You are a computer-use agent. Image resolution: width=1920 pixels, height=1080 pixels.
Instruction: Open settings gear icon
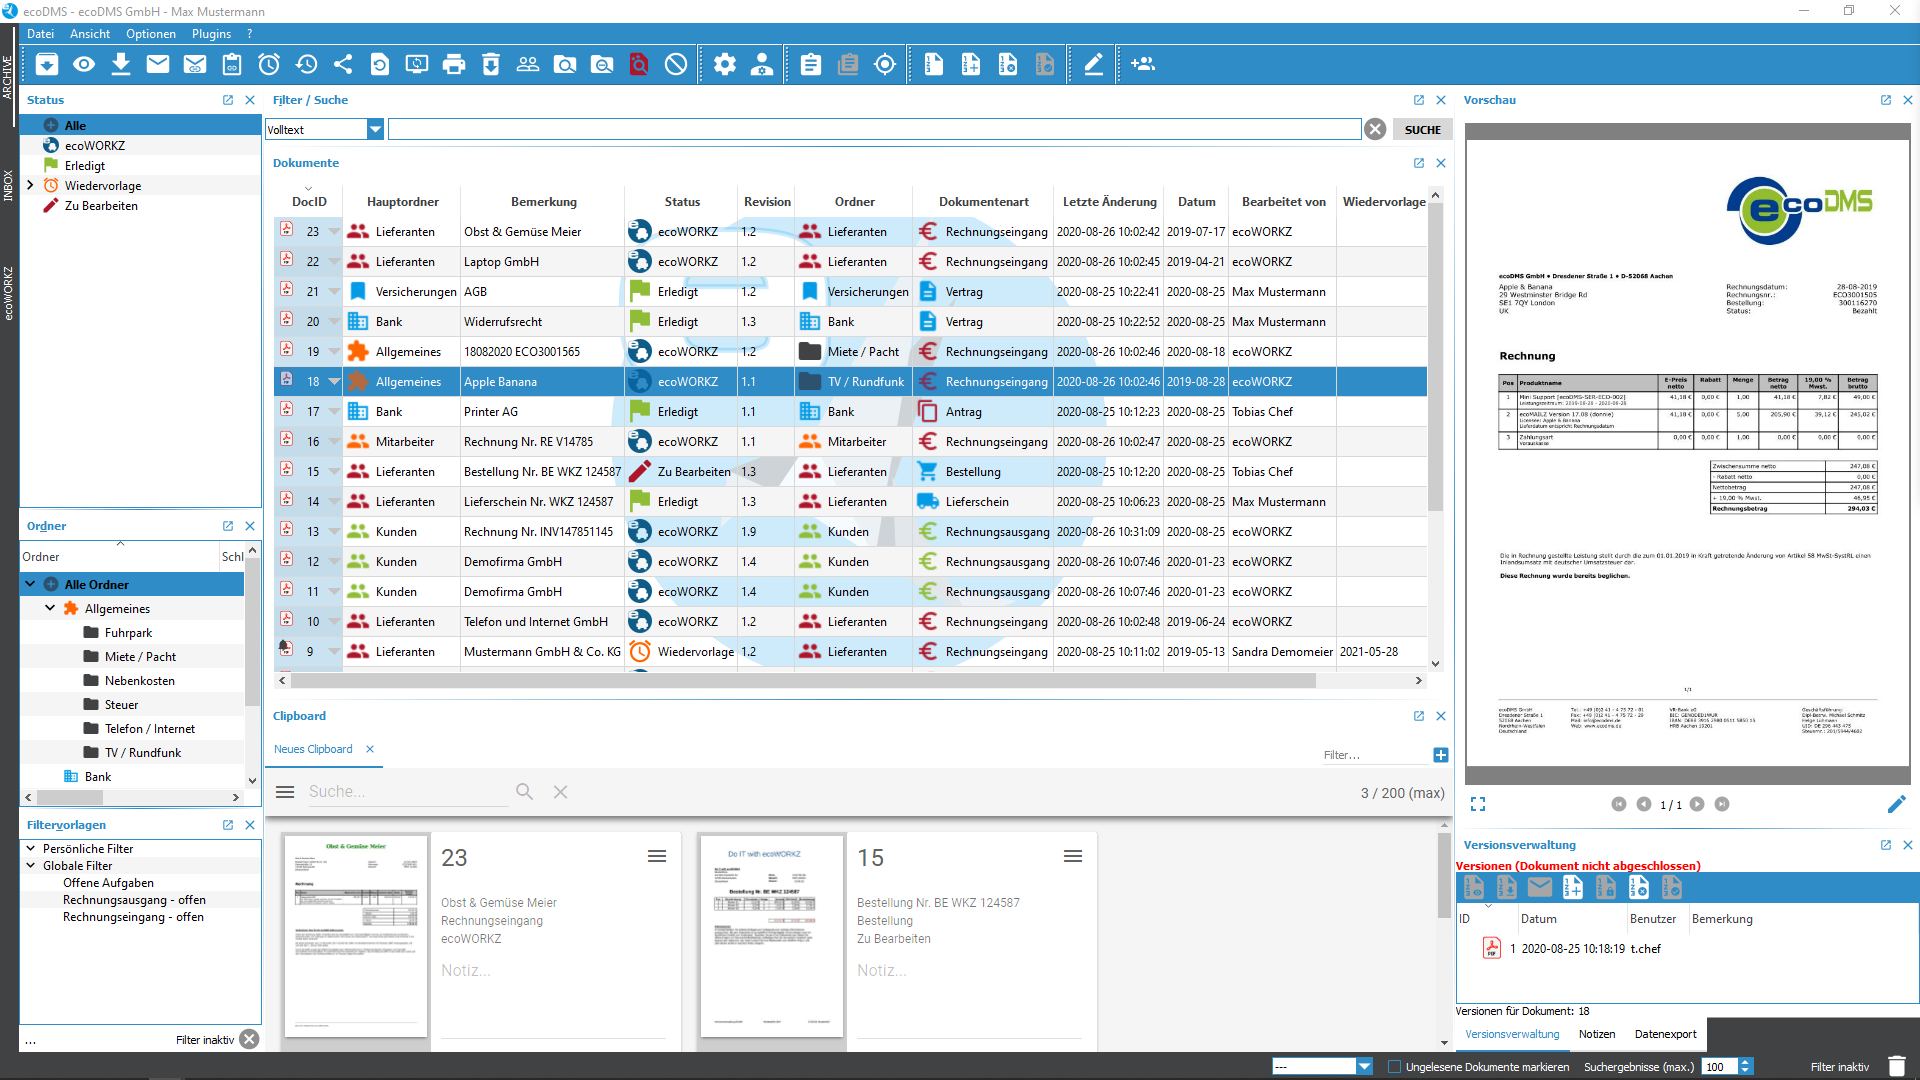tap(725, 65)
